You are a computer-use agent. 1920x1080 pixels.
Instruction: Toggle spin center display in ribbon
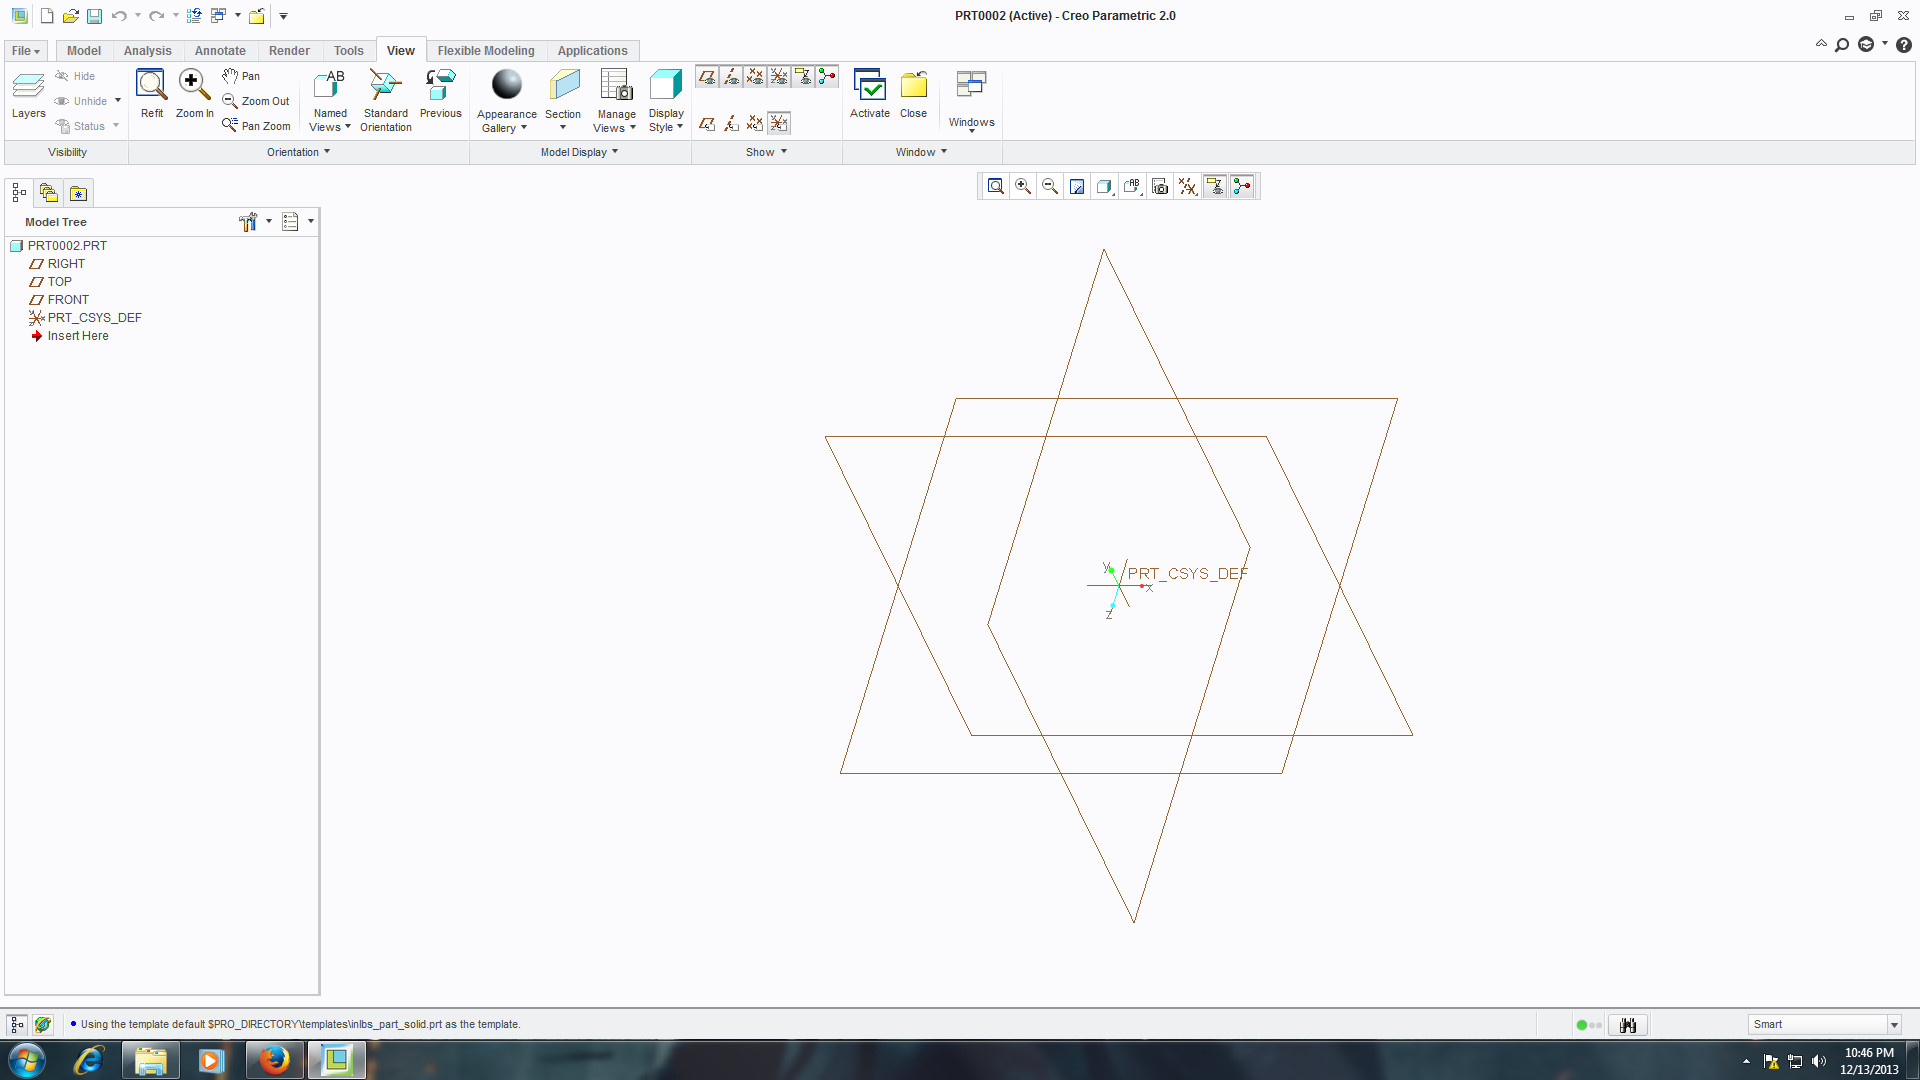[x=827, y=77]
